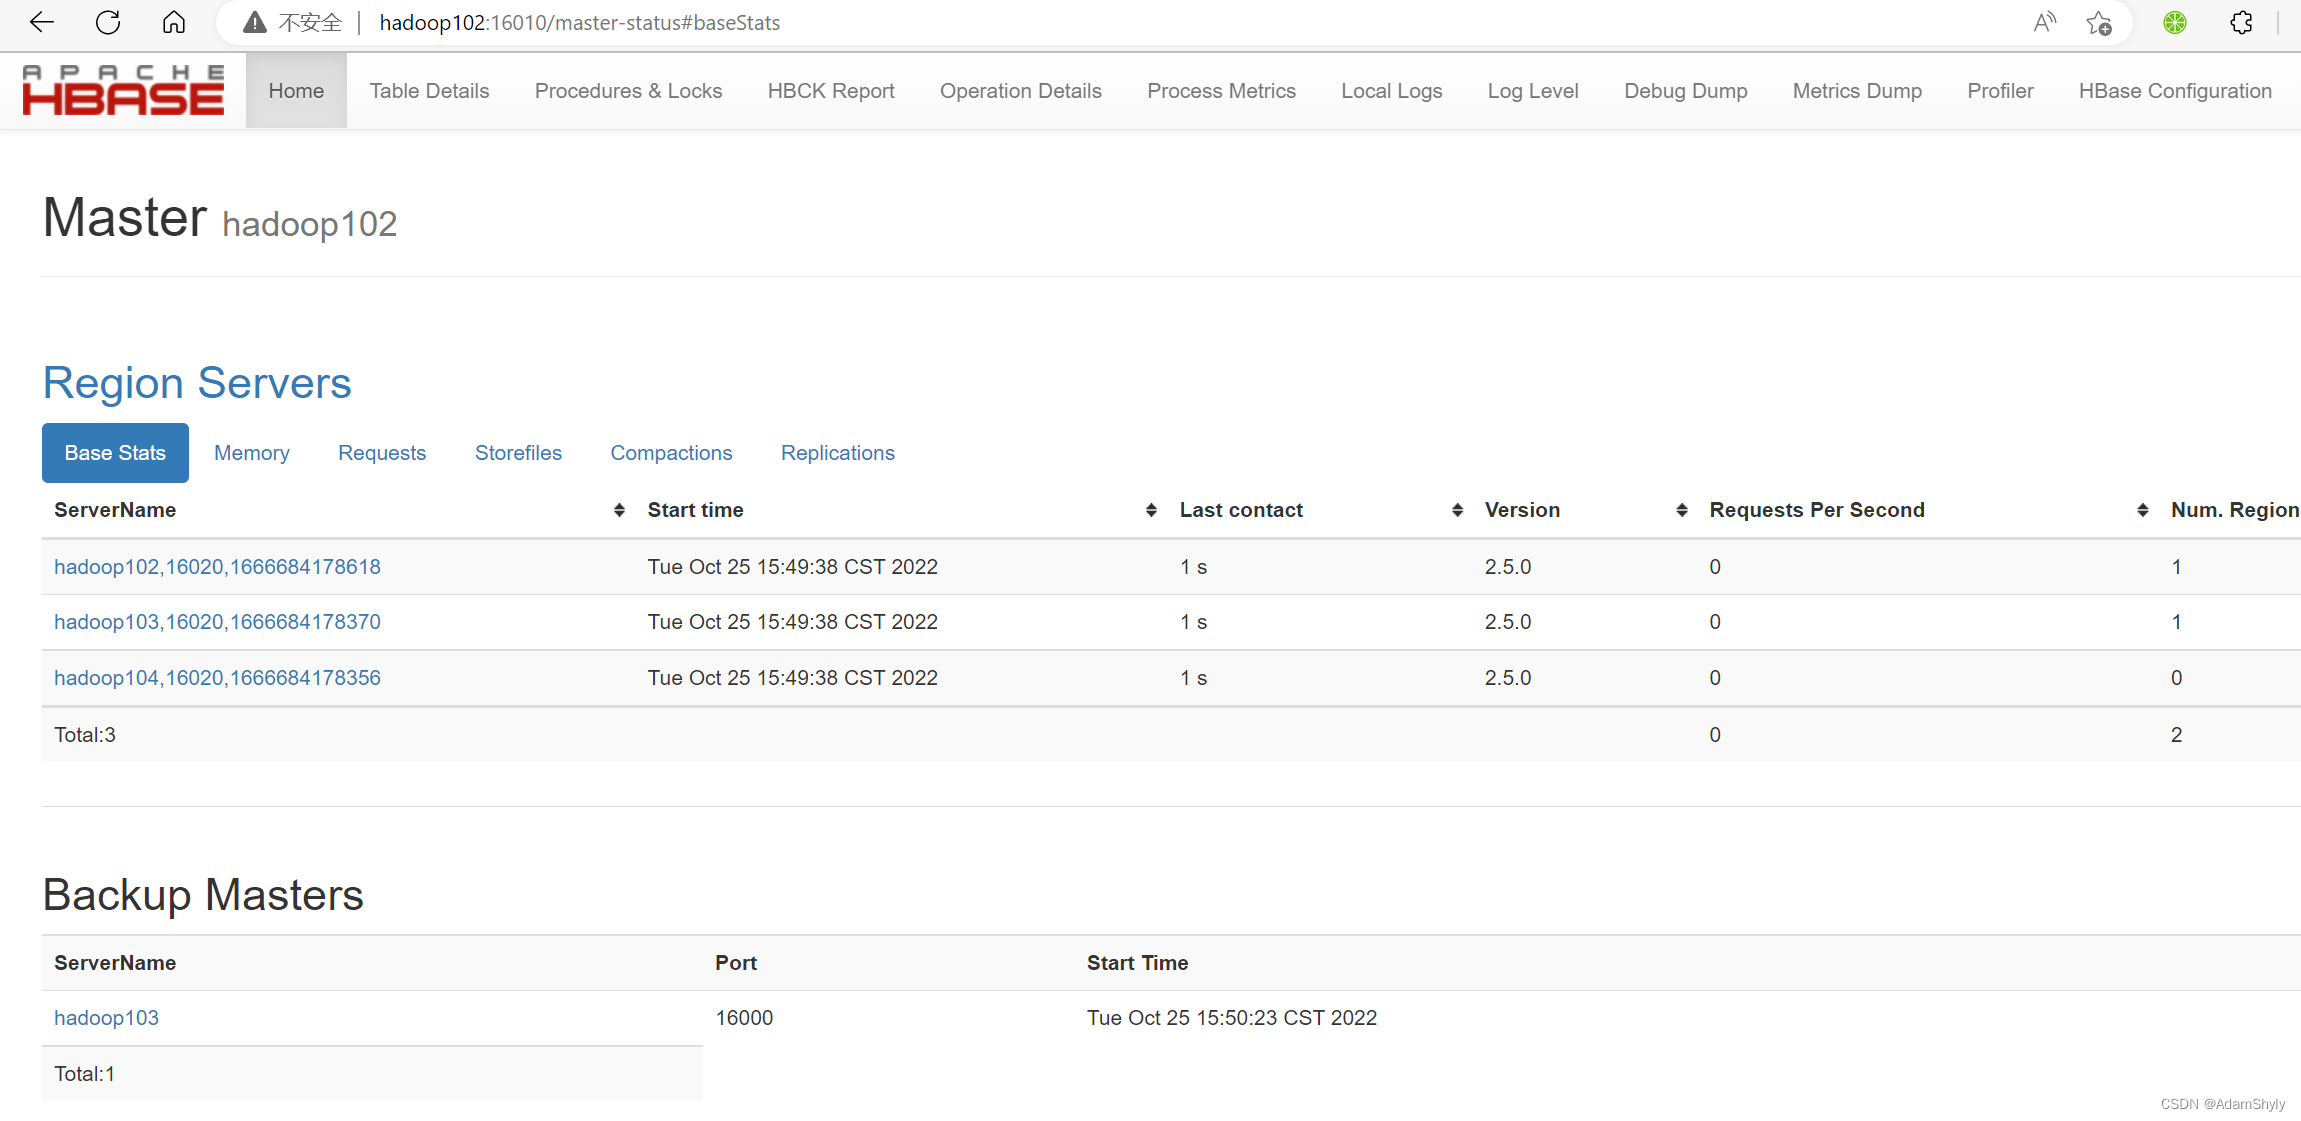Click the Apache HBase logo
This screenshot has height=1121, width=2301.
point(123,90)
